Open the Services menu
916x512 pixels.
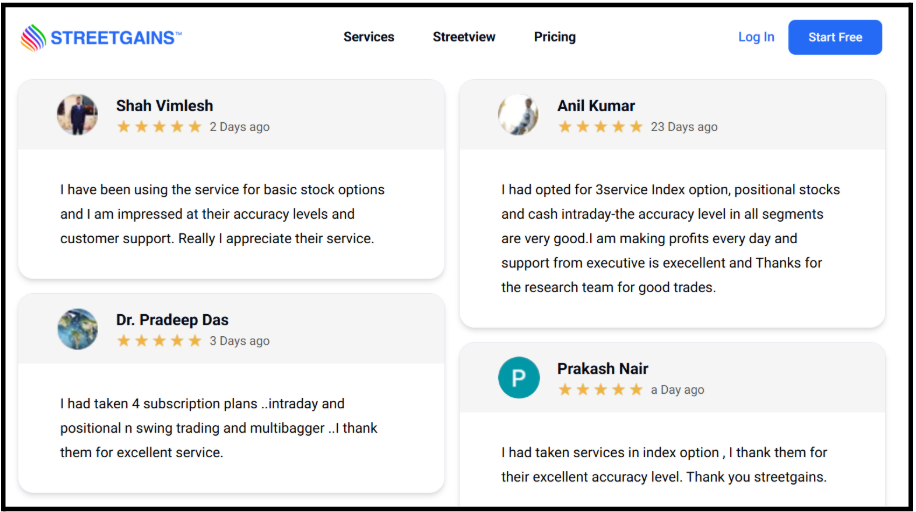pyautogui.click(x=369, y=37)
